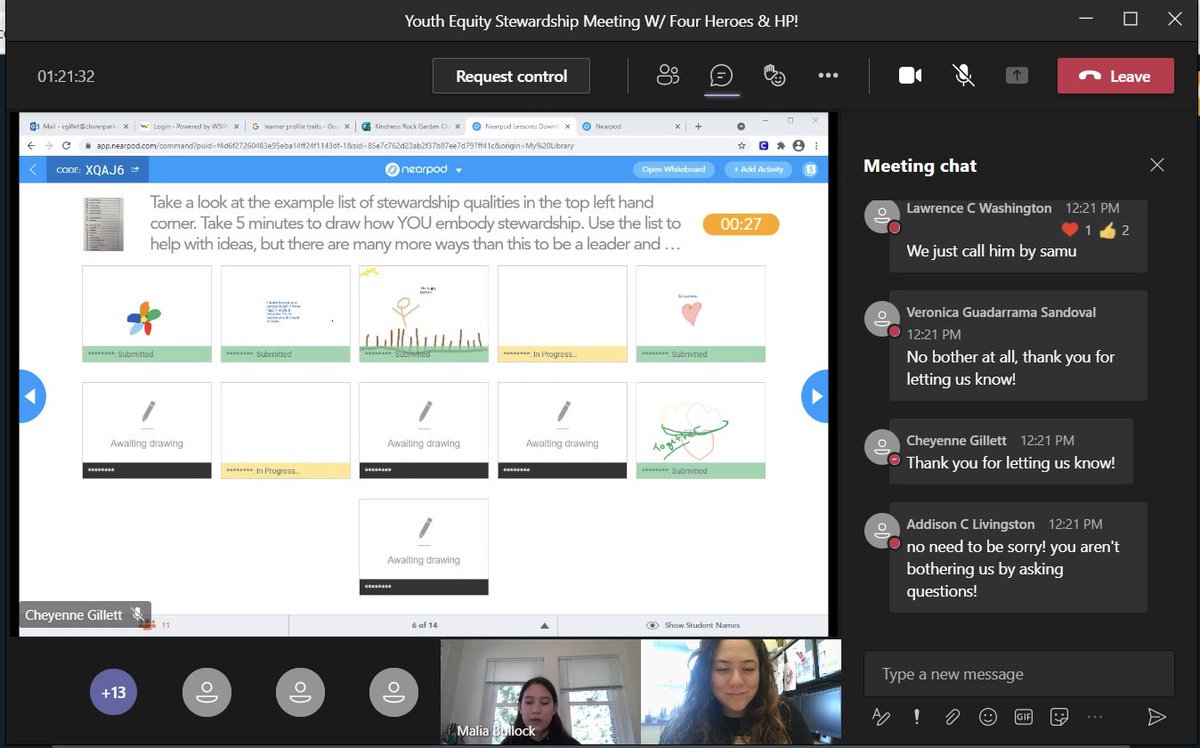1200x748 pixels.
Task: Click the thumbs up reaction on Lawrence's message
Action: [x=1107, y=230]
